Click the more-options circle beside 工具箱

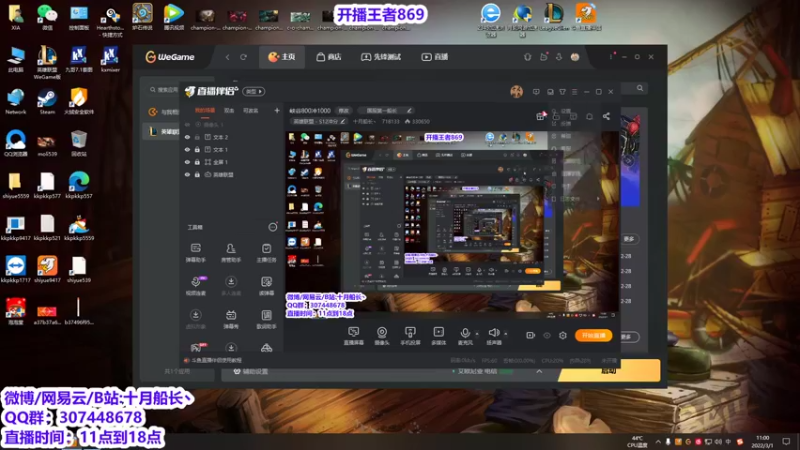click(x=273, y=227)
